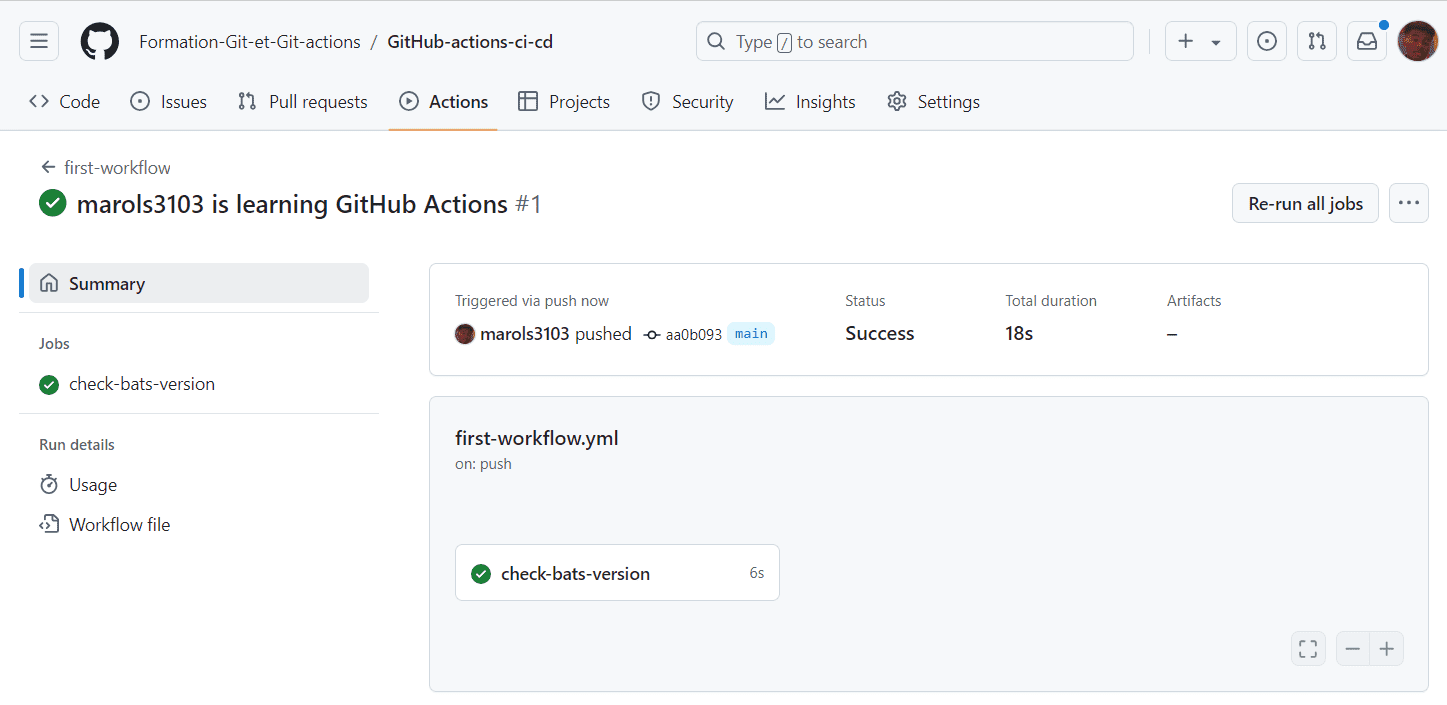Open the three-dot more options menu
The width and height of the screenshot is (1447, 705).
(1409, 203)
